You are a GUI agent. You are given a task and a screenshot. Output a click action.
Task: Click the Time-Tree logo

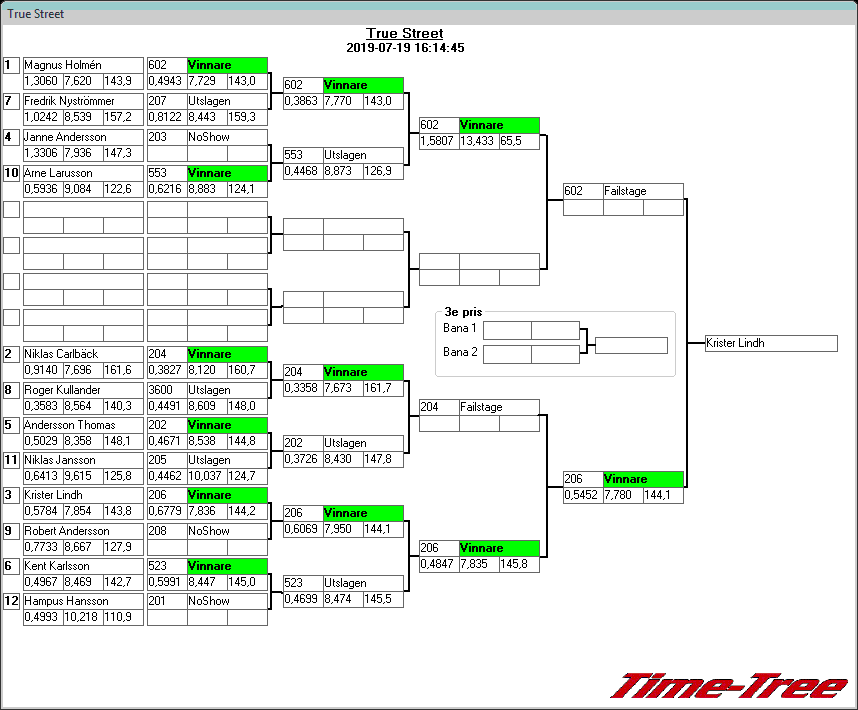[729, 686]
